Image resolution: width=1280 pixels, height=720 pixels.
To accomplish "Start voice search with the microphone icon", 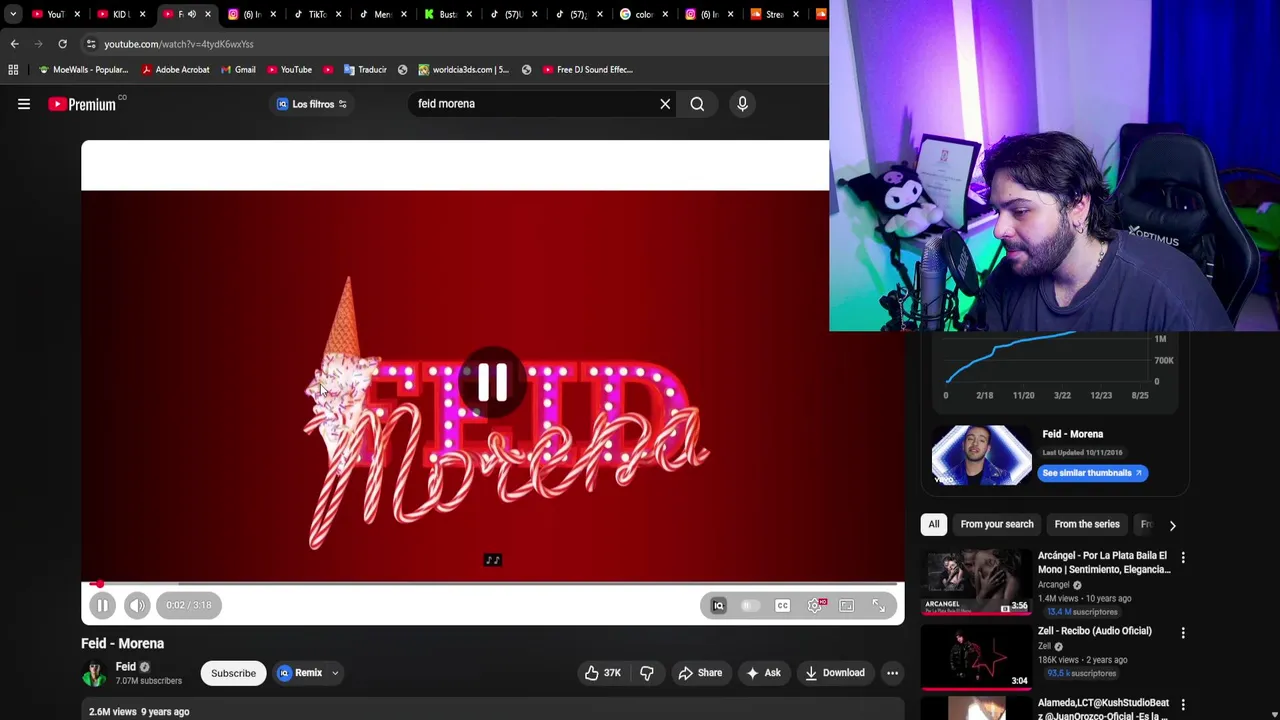I will click(742, 104).
